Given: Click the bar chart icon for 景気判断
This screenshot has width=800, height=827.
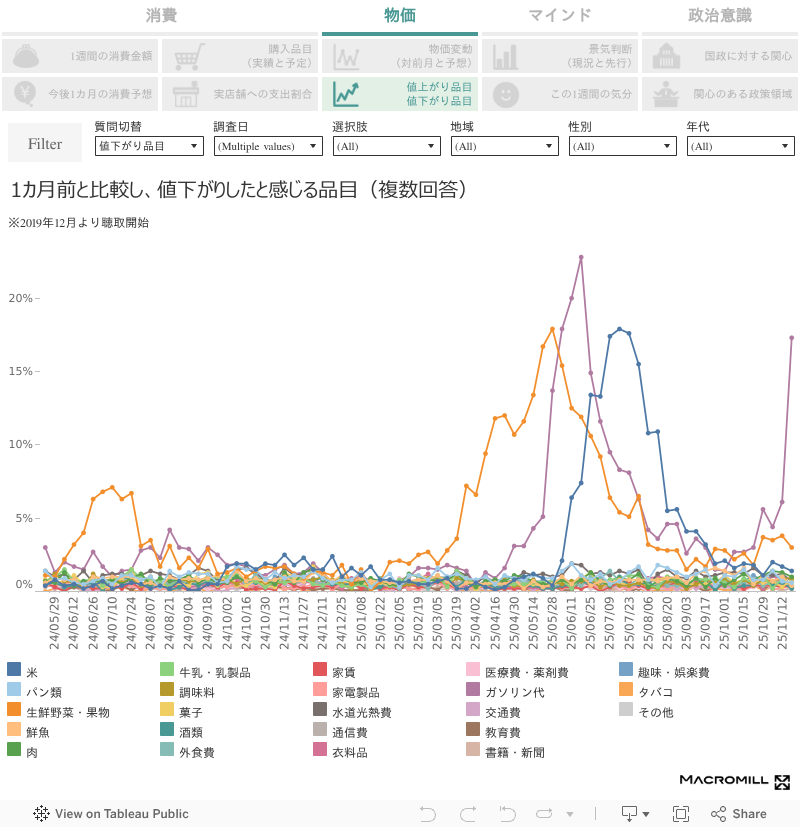Looking at the screenshot, I should point(505,57).
